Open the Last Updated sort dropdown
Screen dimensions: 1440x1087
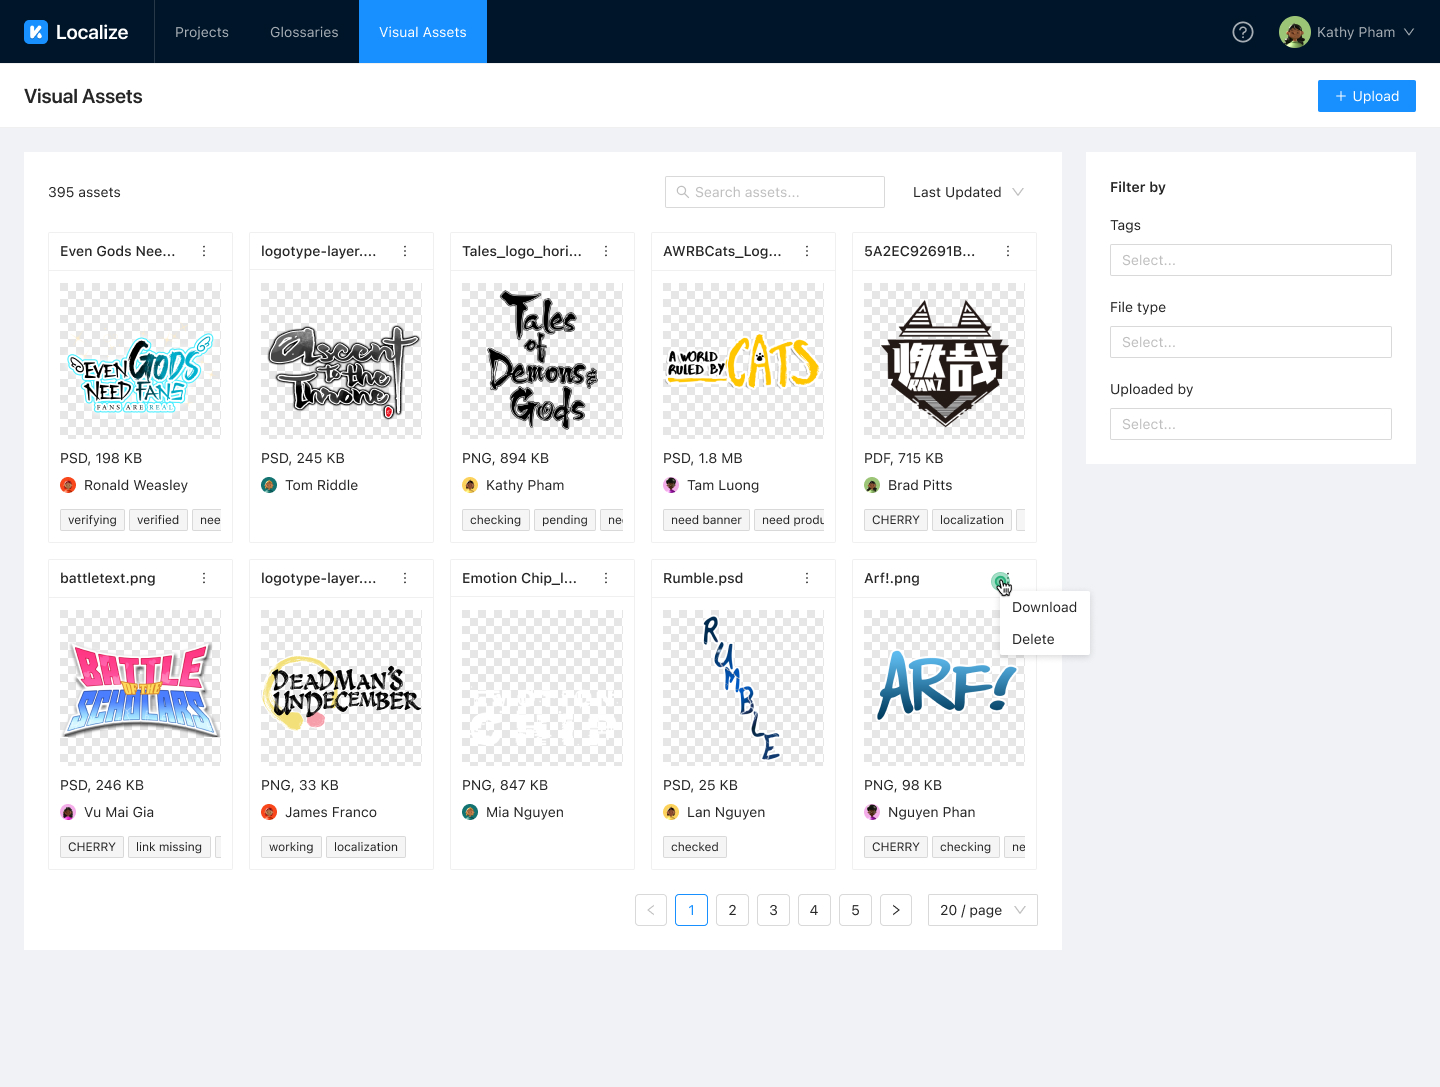[x=967, y=192]
